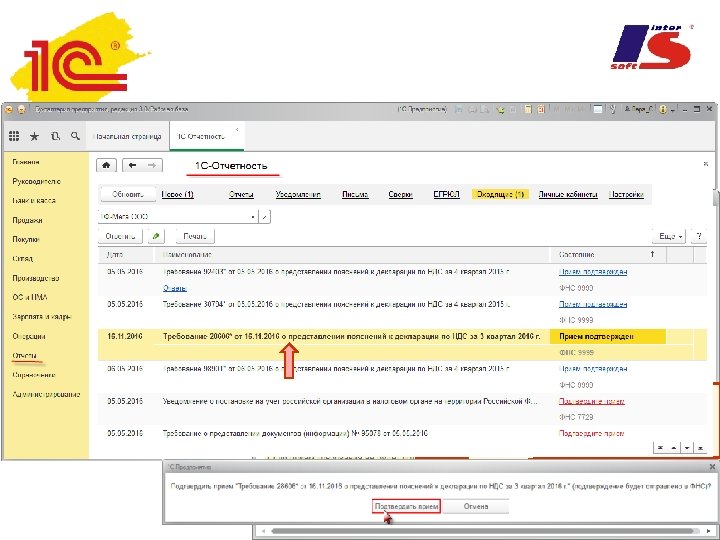Open the Производство section
The image size is (720, 540).
pos(36,278)
